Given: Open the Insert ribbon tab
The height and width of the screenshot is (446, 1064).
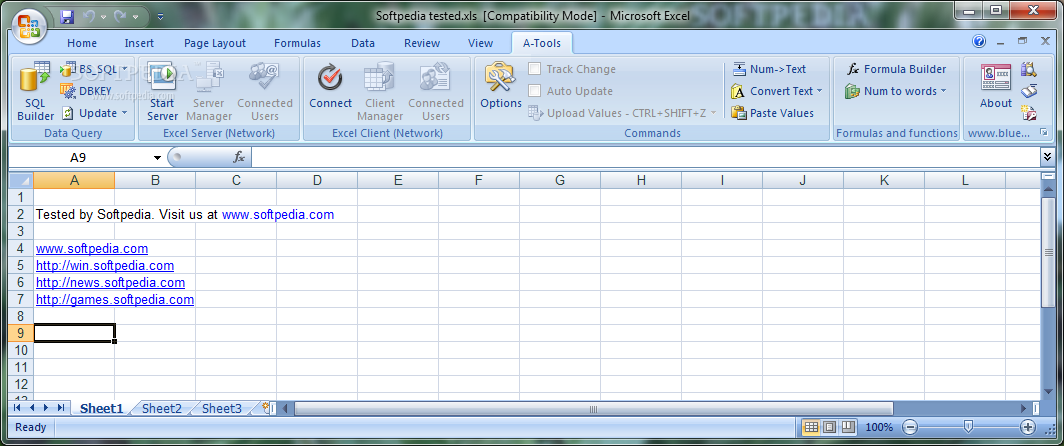Looking at the screenshot, I should [x=139, y=43].
